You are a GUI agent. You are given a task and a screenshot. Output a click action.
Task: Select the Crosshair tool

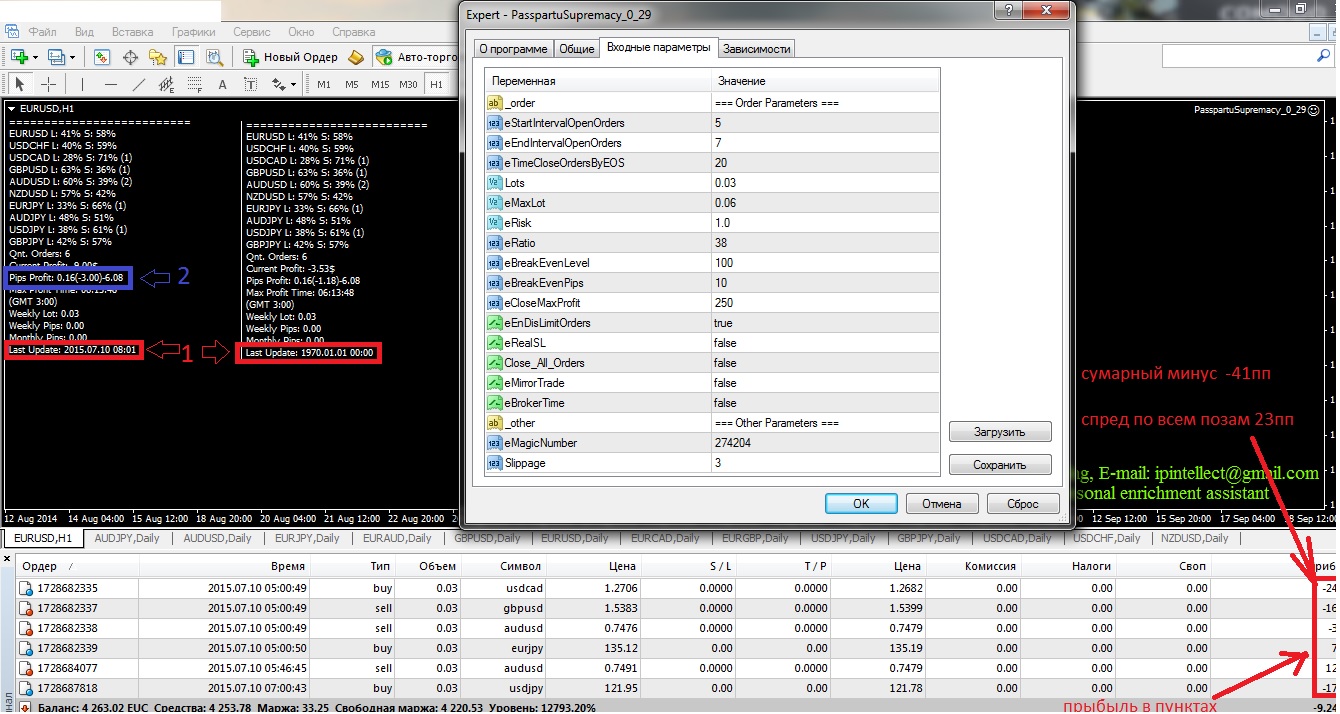point(48,84)
